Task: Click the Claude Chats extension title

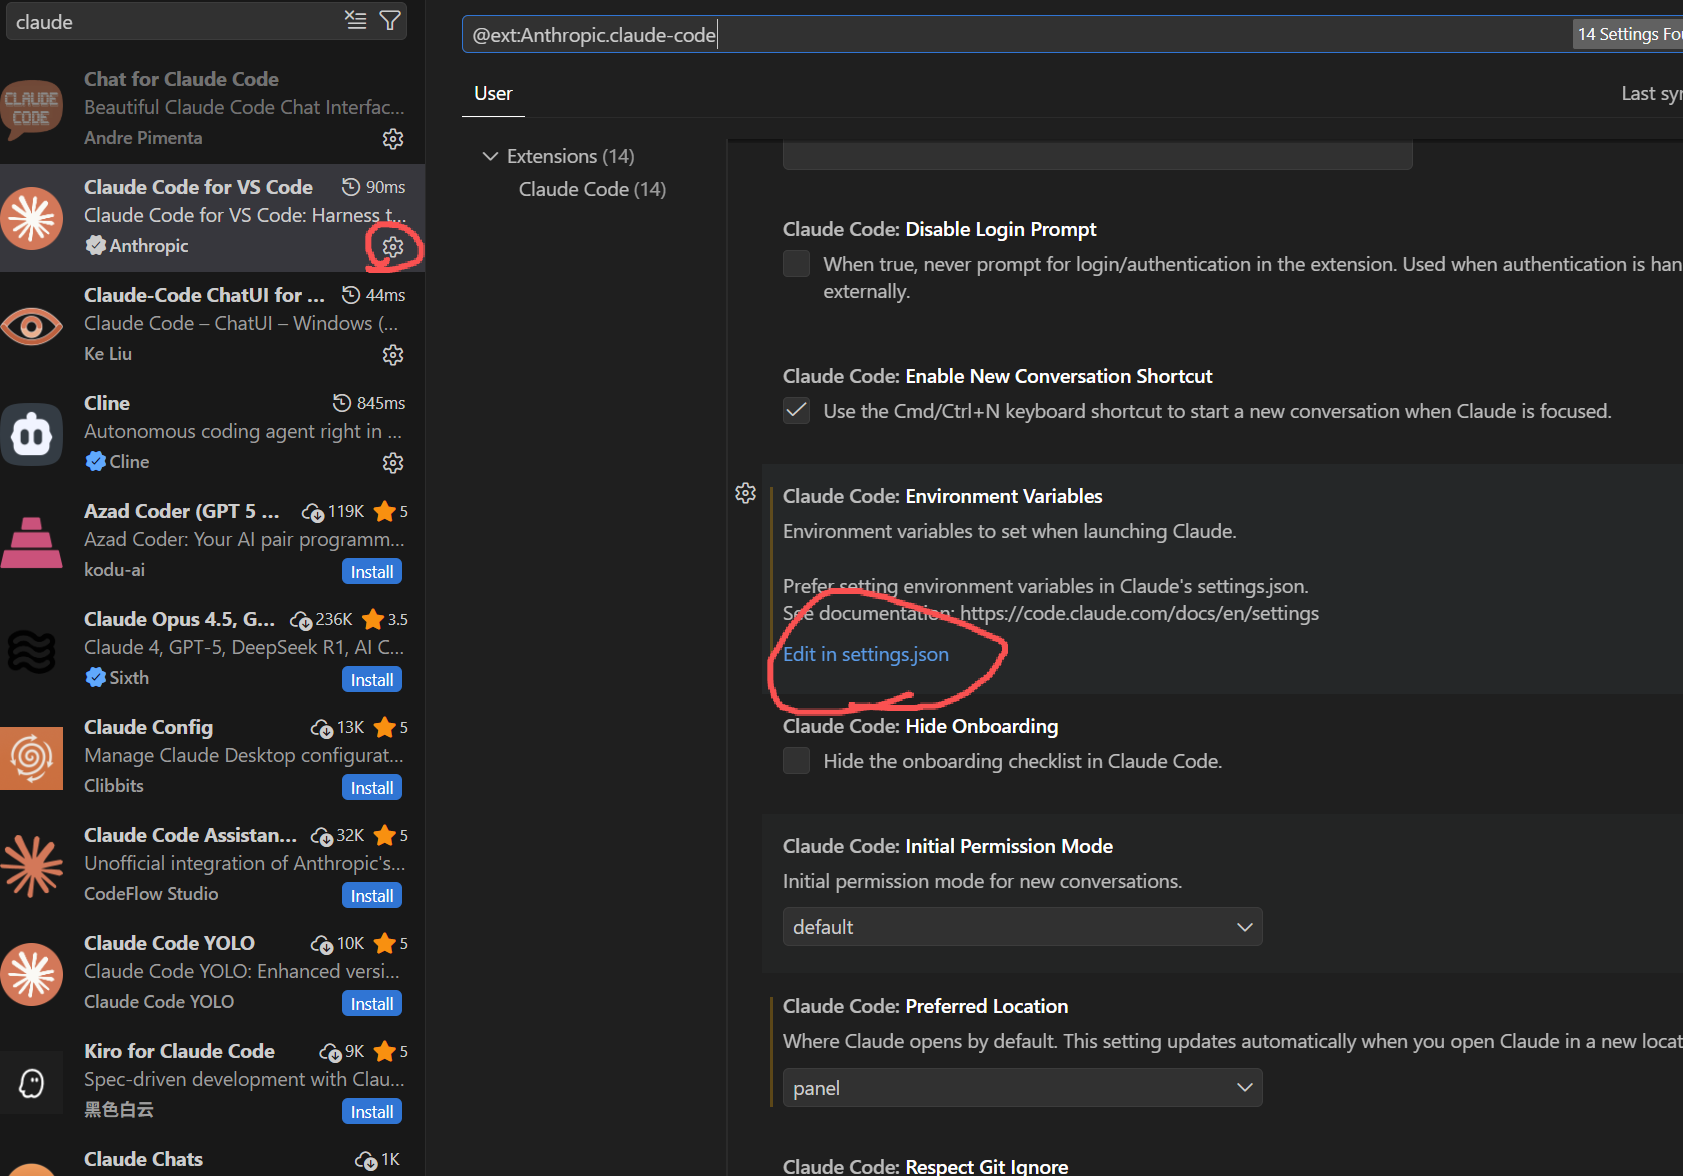Action: [143, 1159]
